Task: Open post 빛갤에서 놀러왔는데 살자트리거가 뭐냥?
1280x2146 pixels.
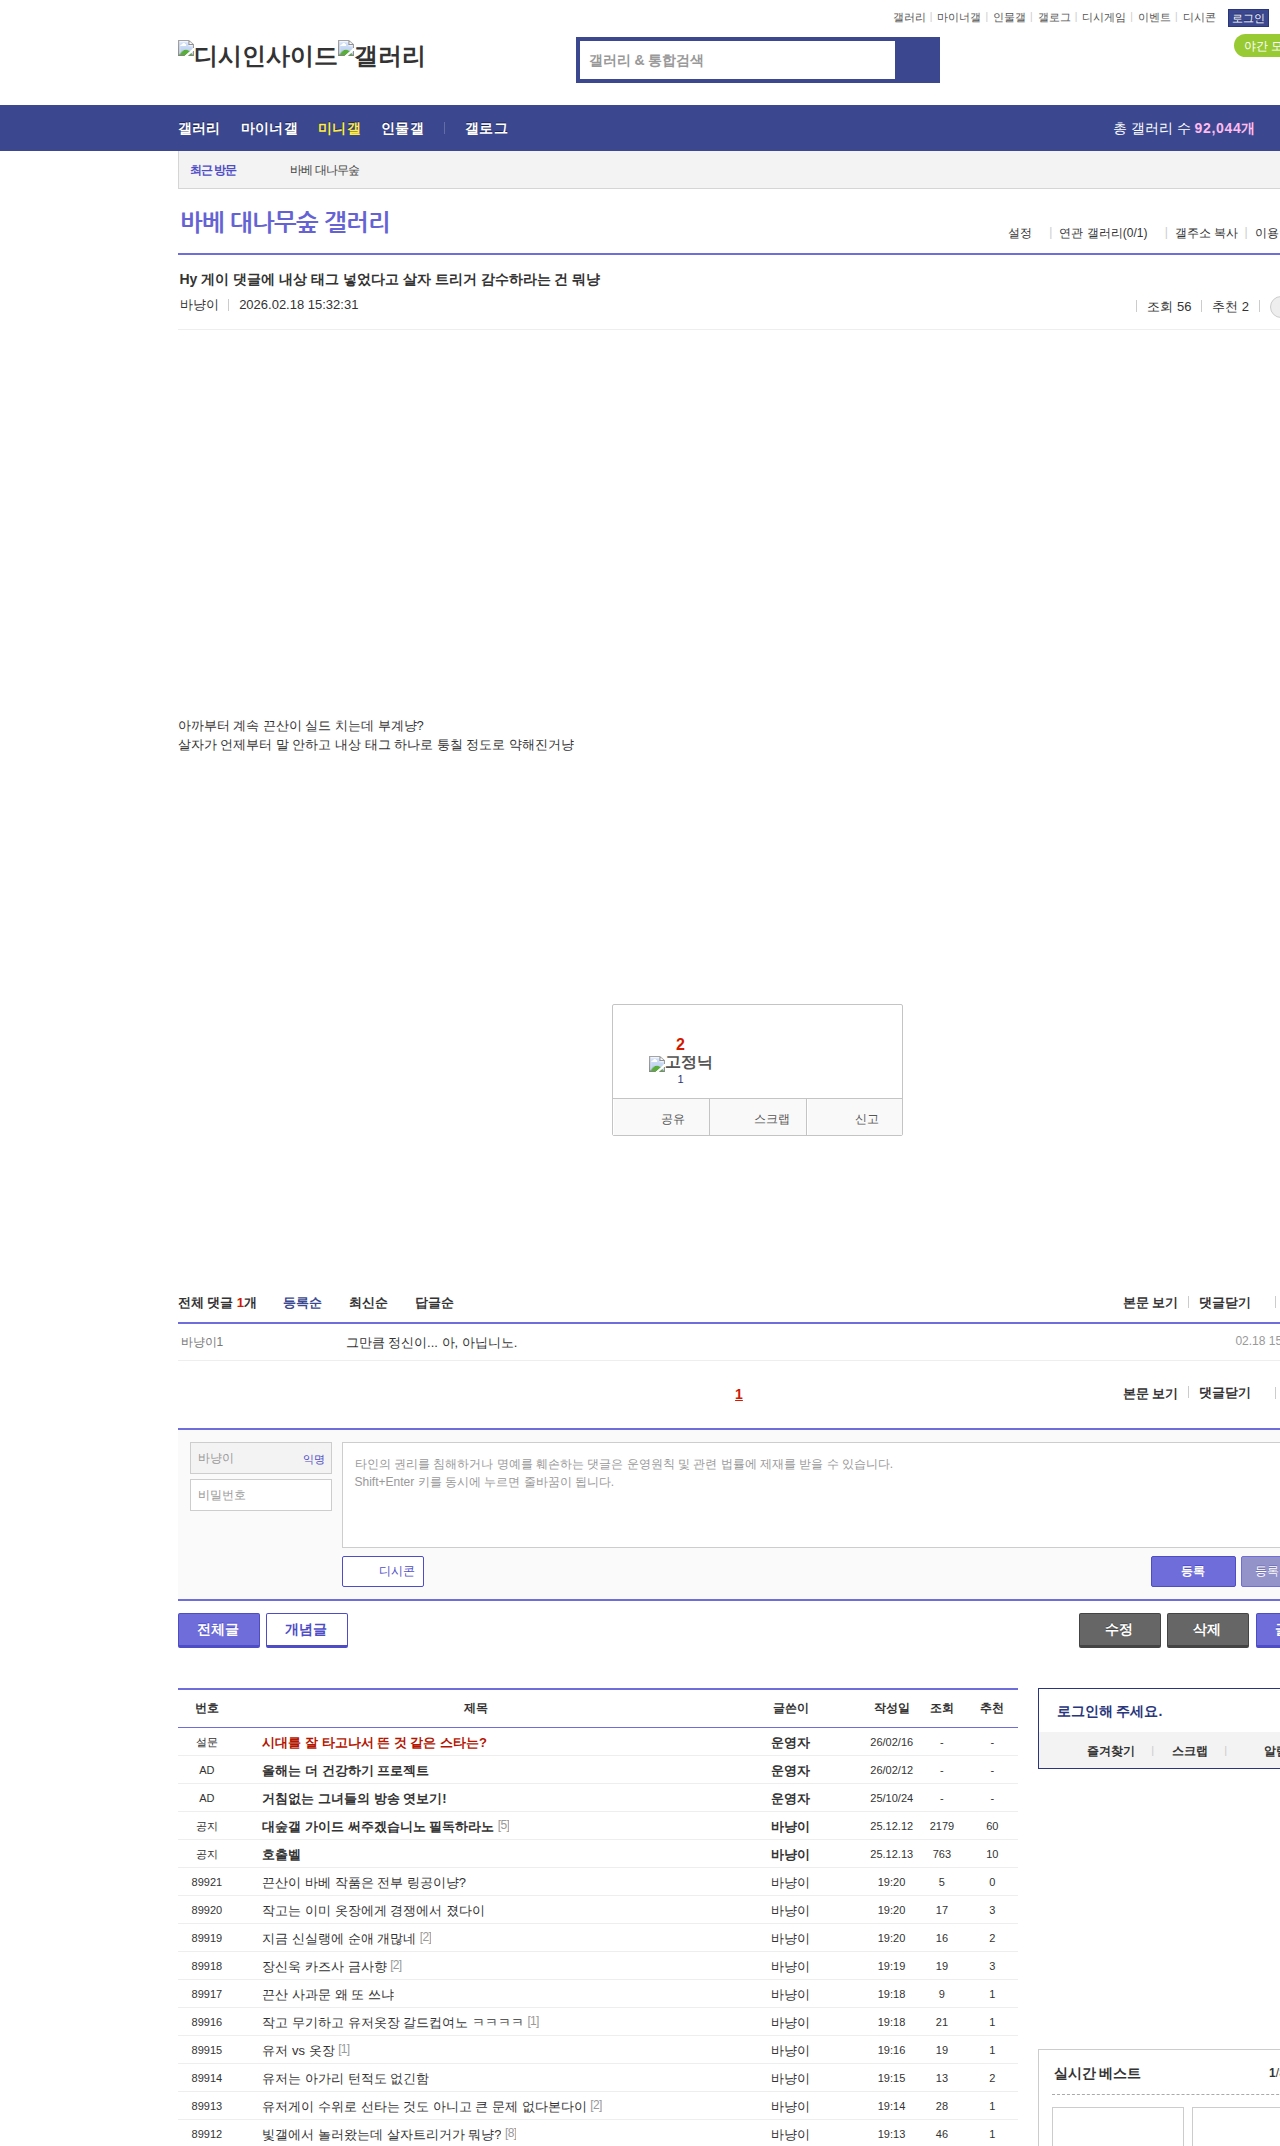Action: 382,2134
